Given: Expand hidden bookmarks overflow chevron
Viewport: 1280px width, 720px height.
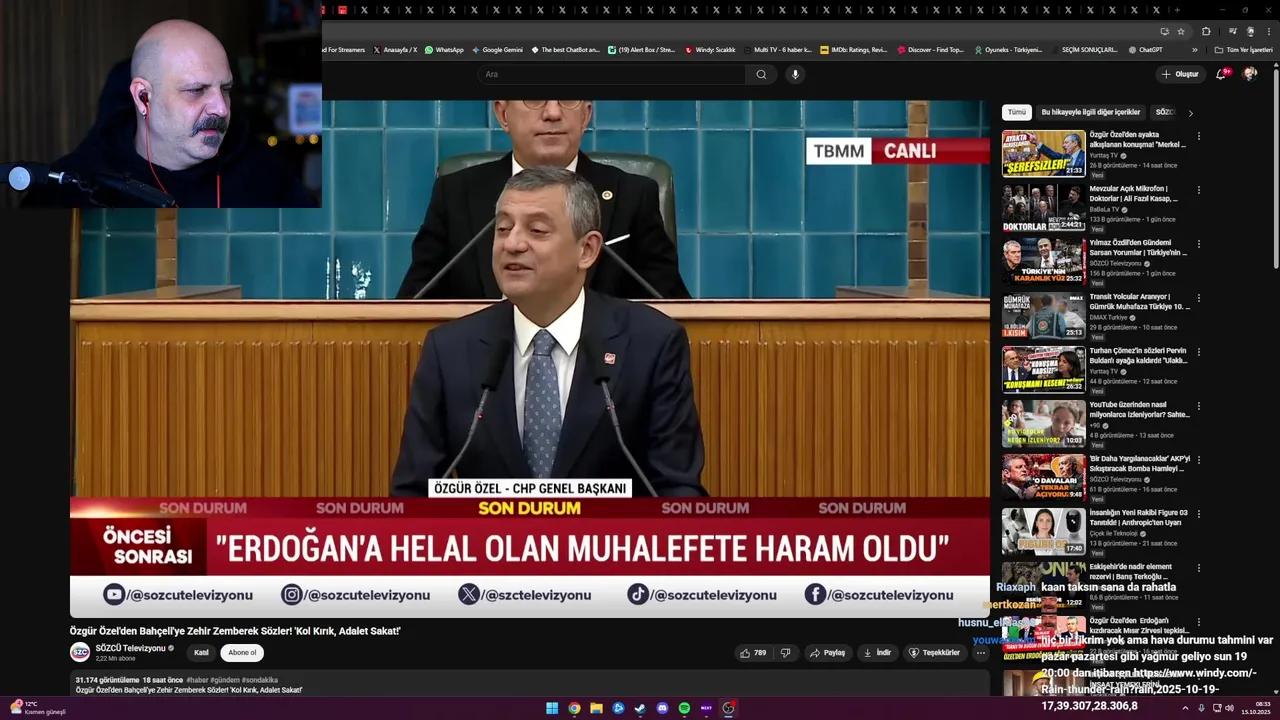Looking at the screenshot, I should pyautogui.click(x=1194, y=50).
